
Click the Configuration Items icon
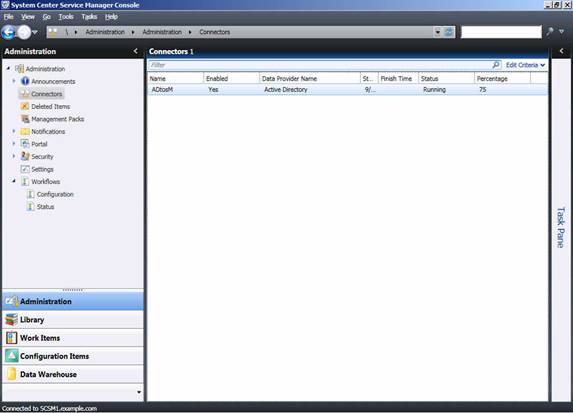11,356
